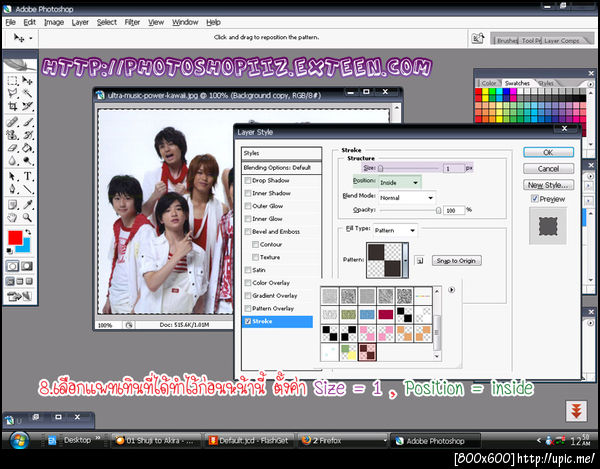Switch to the Layer Comps tab
Viewport: 600px width, 469px height.
pyautogui.click(x=561, y=41)
